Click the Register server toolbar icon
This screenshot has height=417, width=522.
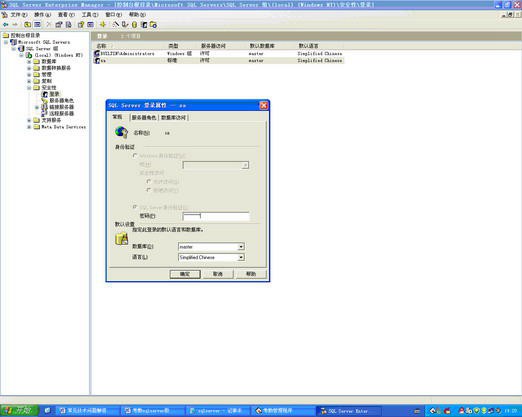tap(125, 25)
